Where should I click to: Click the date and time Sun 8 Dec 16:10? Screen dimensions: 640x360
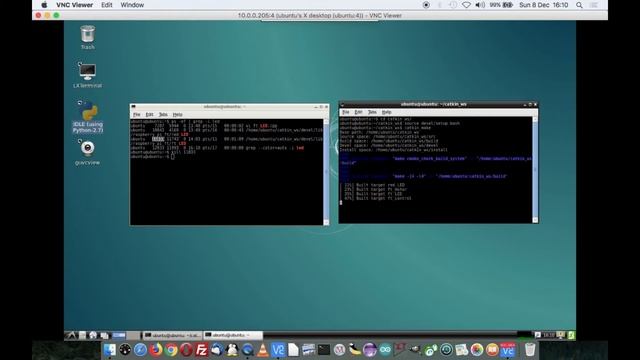(x=543, y=5)
